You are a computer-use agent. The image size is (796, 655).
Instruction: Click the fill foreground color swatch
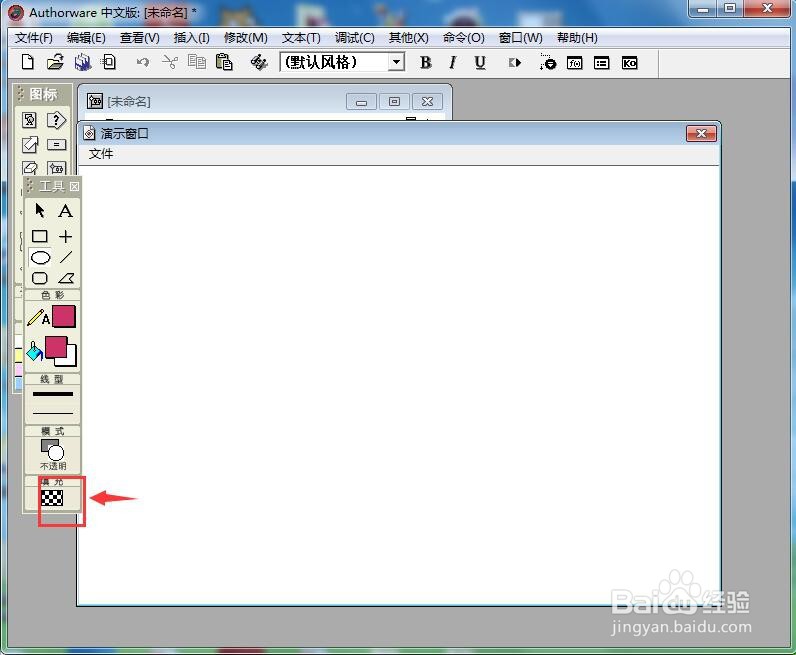click(x=56, y=347)
